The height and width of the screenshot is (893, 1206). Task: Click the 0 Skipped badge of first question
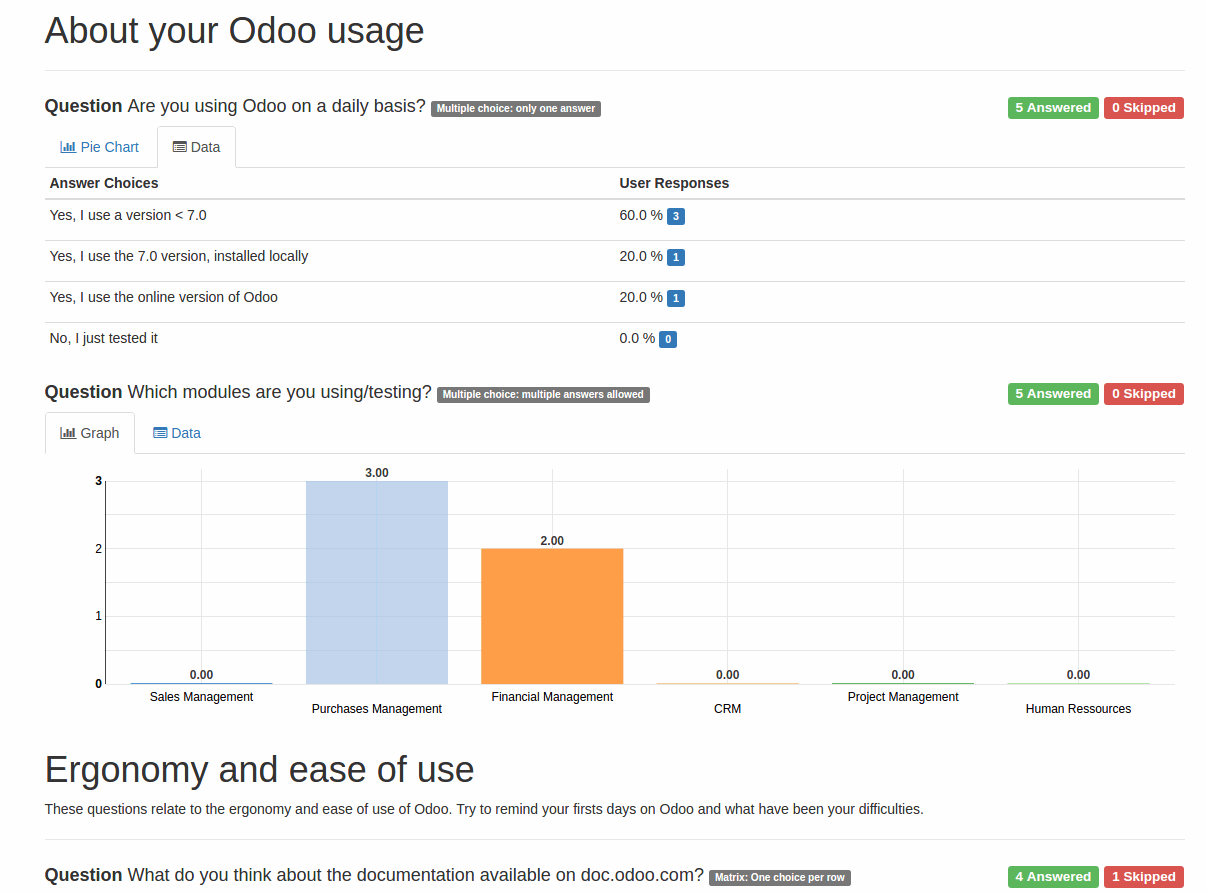pos(1144,108)
